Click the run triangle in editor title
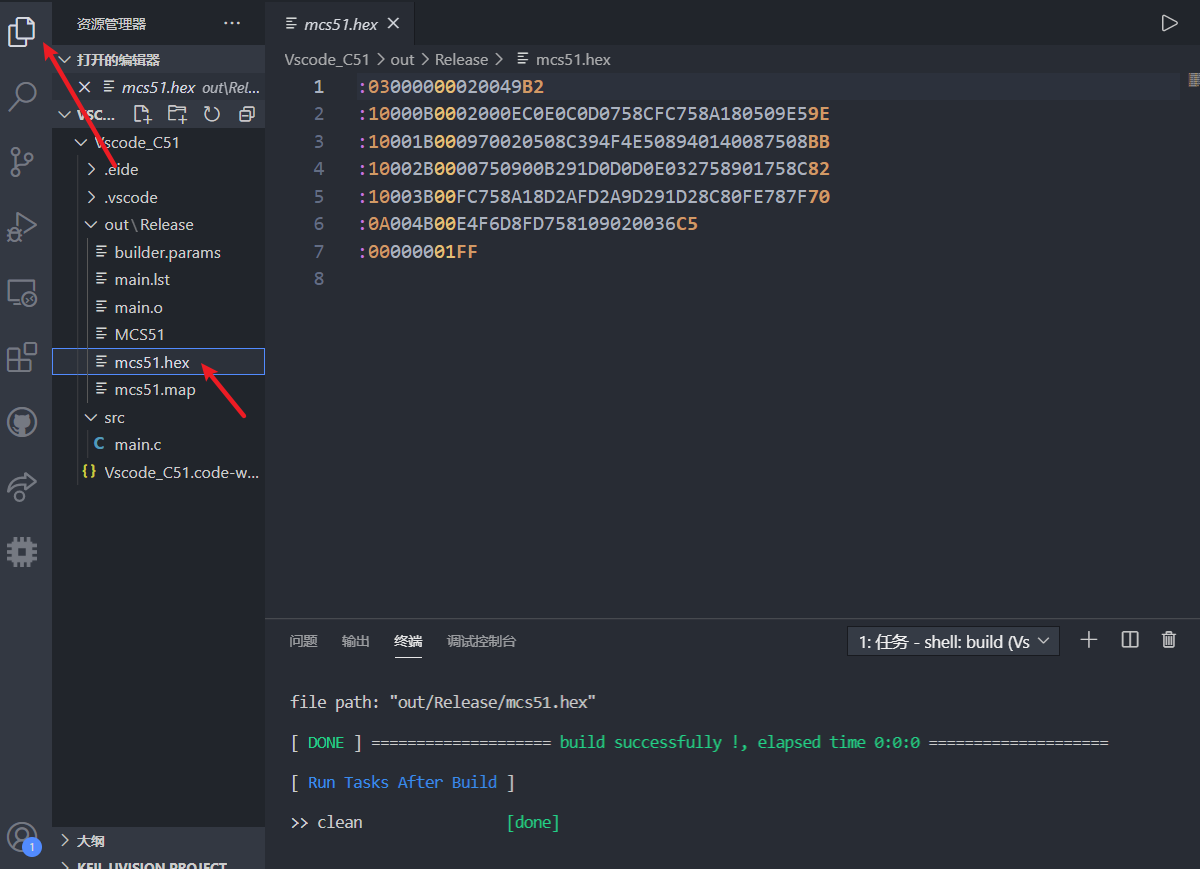 [1169, 23]
